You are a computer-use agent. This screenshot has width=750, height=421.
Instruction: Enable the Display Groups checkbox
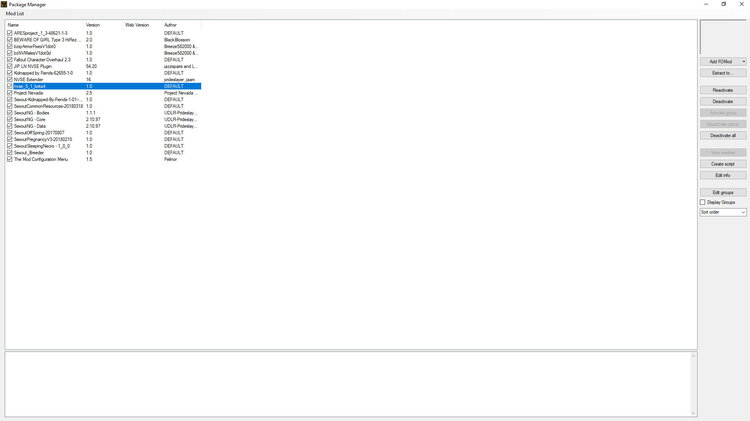703,202
